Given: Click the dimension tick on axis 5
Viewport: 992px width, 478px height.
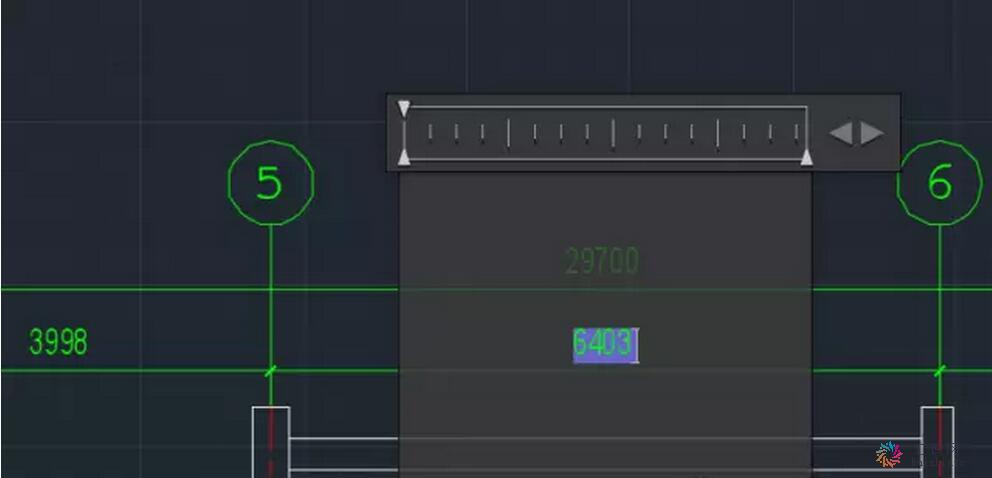Looking at the screenshot, I should pos(271,371).
